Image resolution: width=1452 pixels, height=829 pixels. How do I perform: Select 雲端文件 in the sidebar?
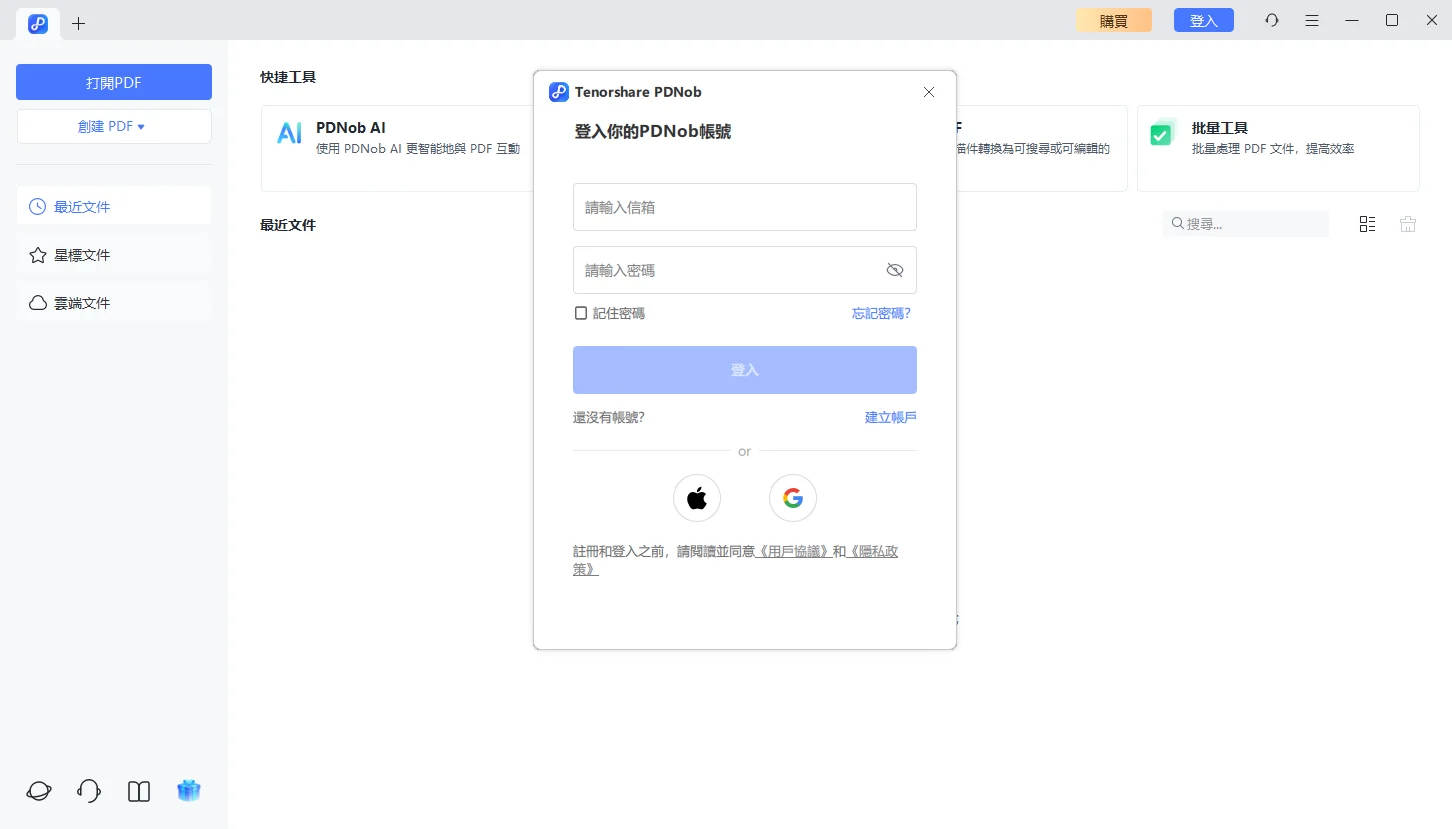[x=114, y=302]
